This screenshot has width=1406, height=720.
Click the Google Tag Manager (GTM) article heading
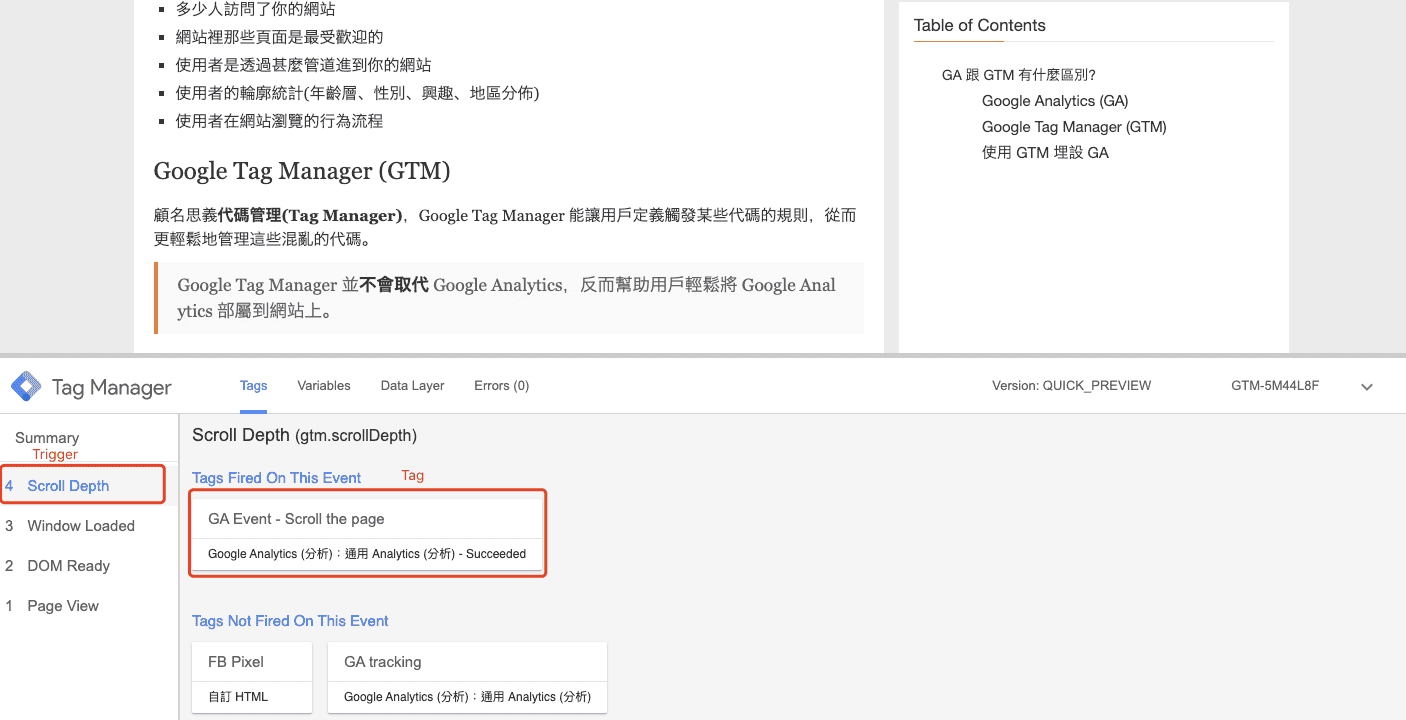tap(302, 171)
